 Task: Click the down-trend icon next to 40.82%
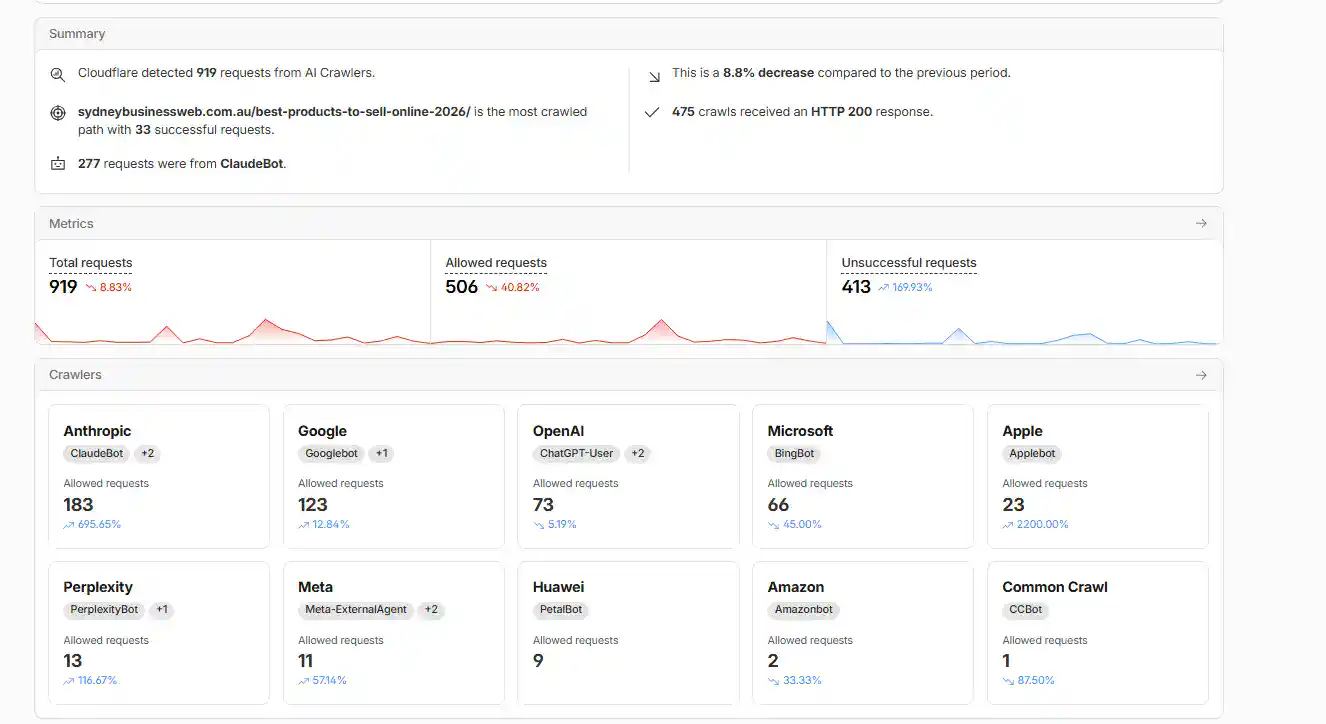491,287
